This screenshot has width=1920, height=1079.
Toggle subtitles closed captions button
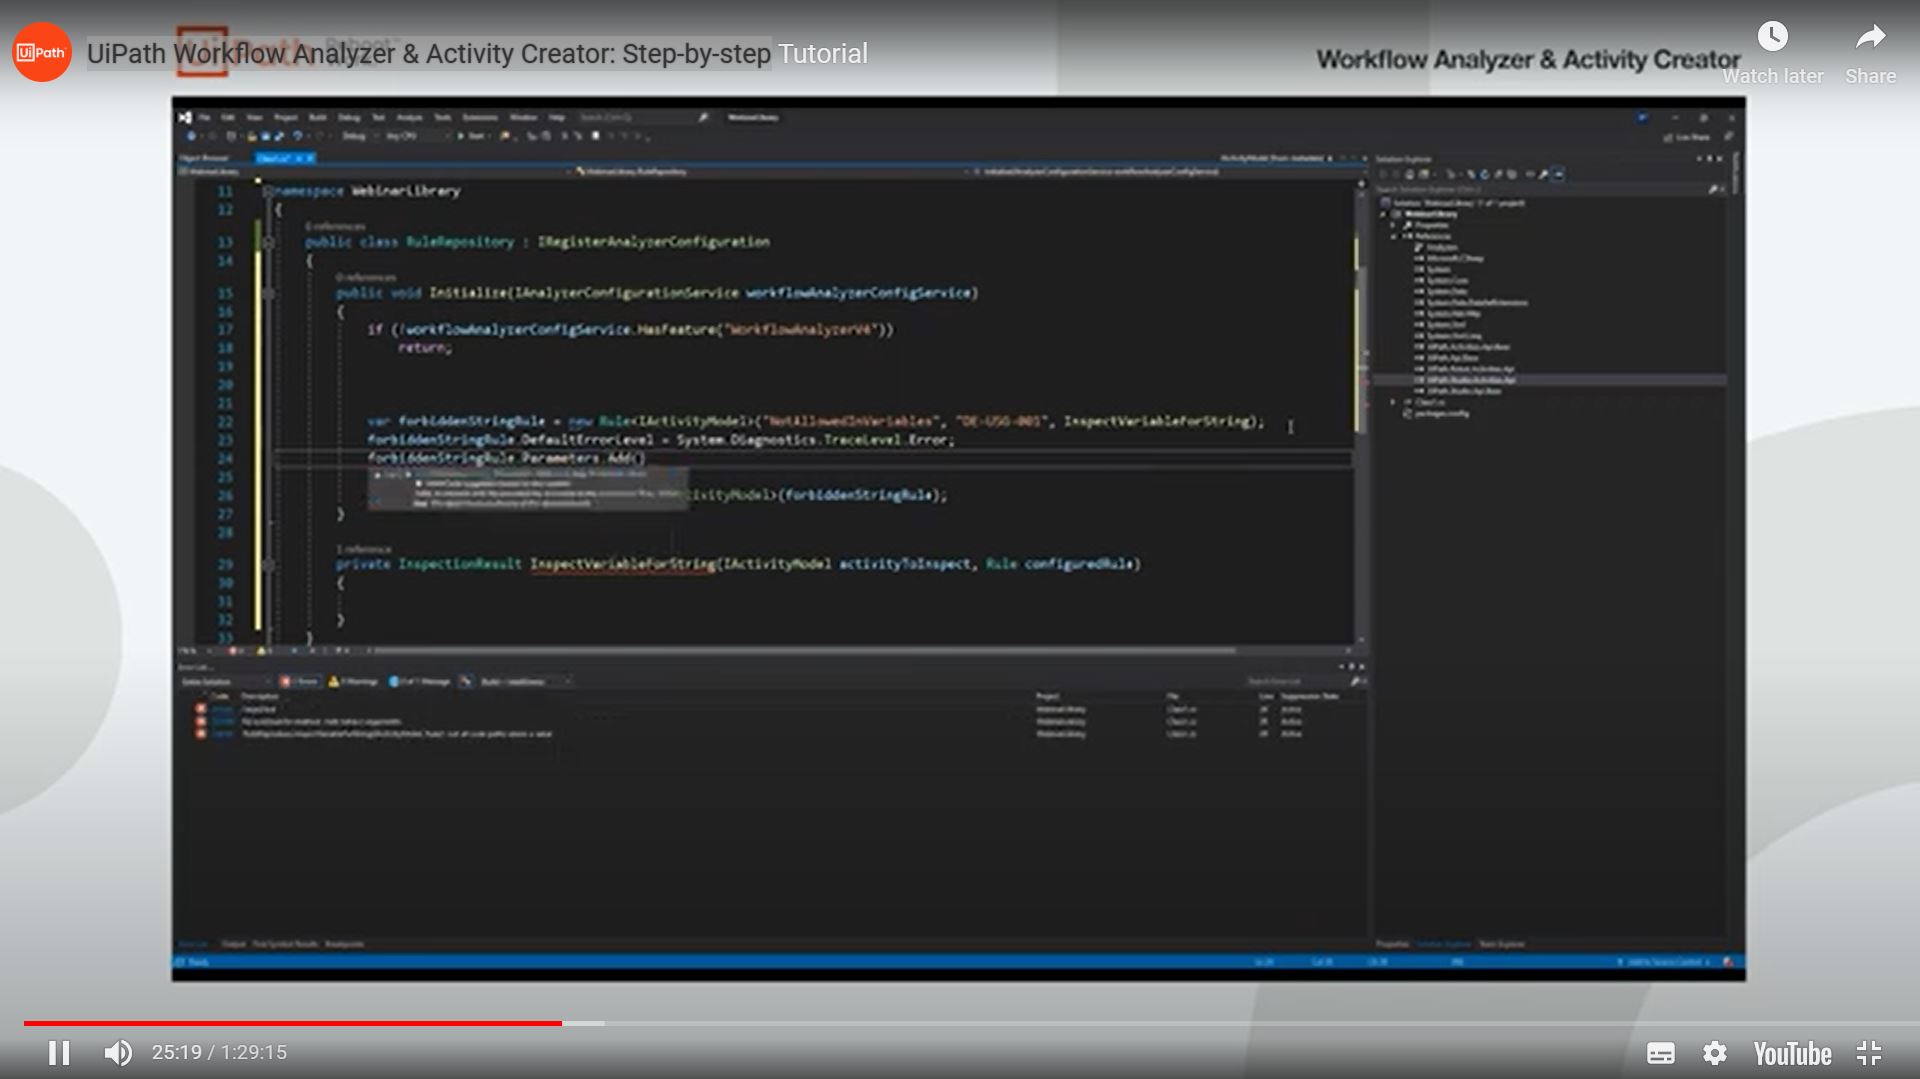pyautogui.click(x=1661, y=1053)
